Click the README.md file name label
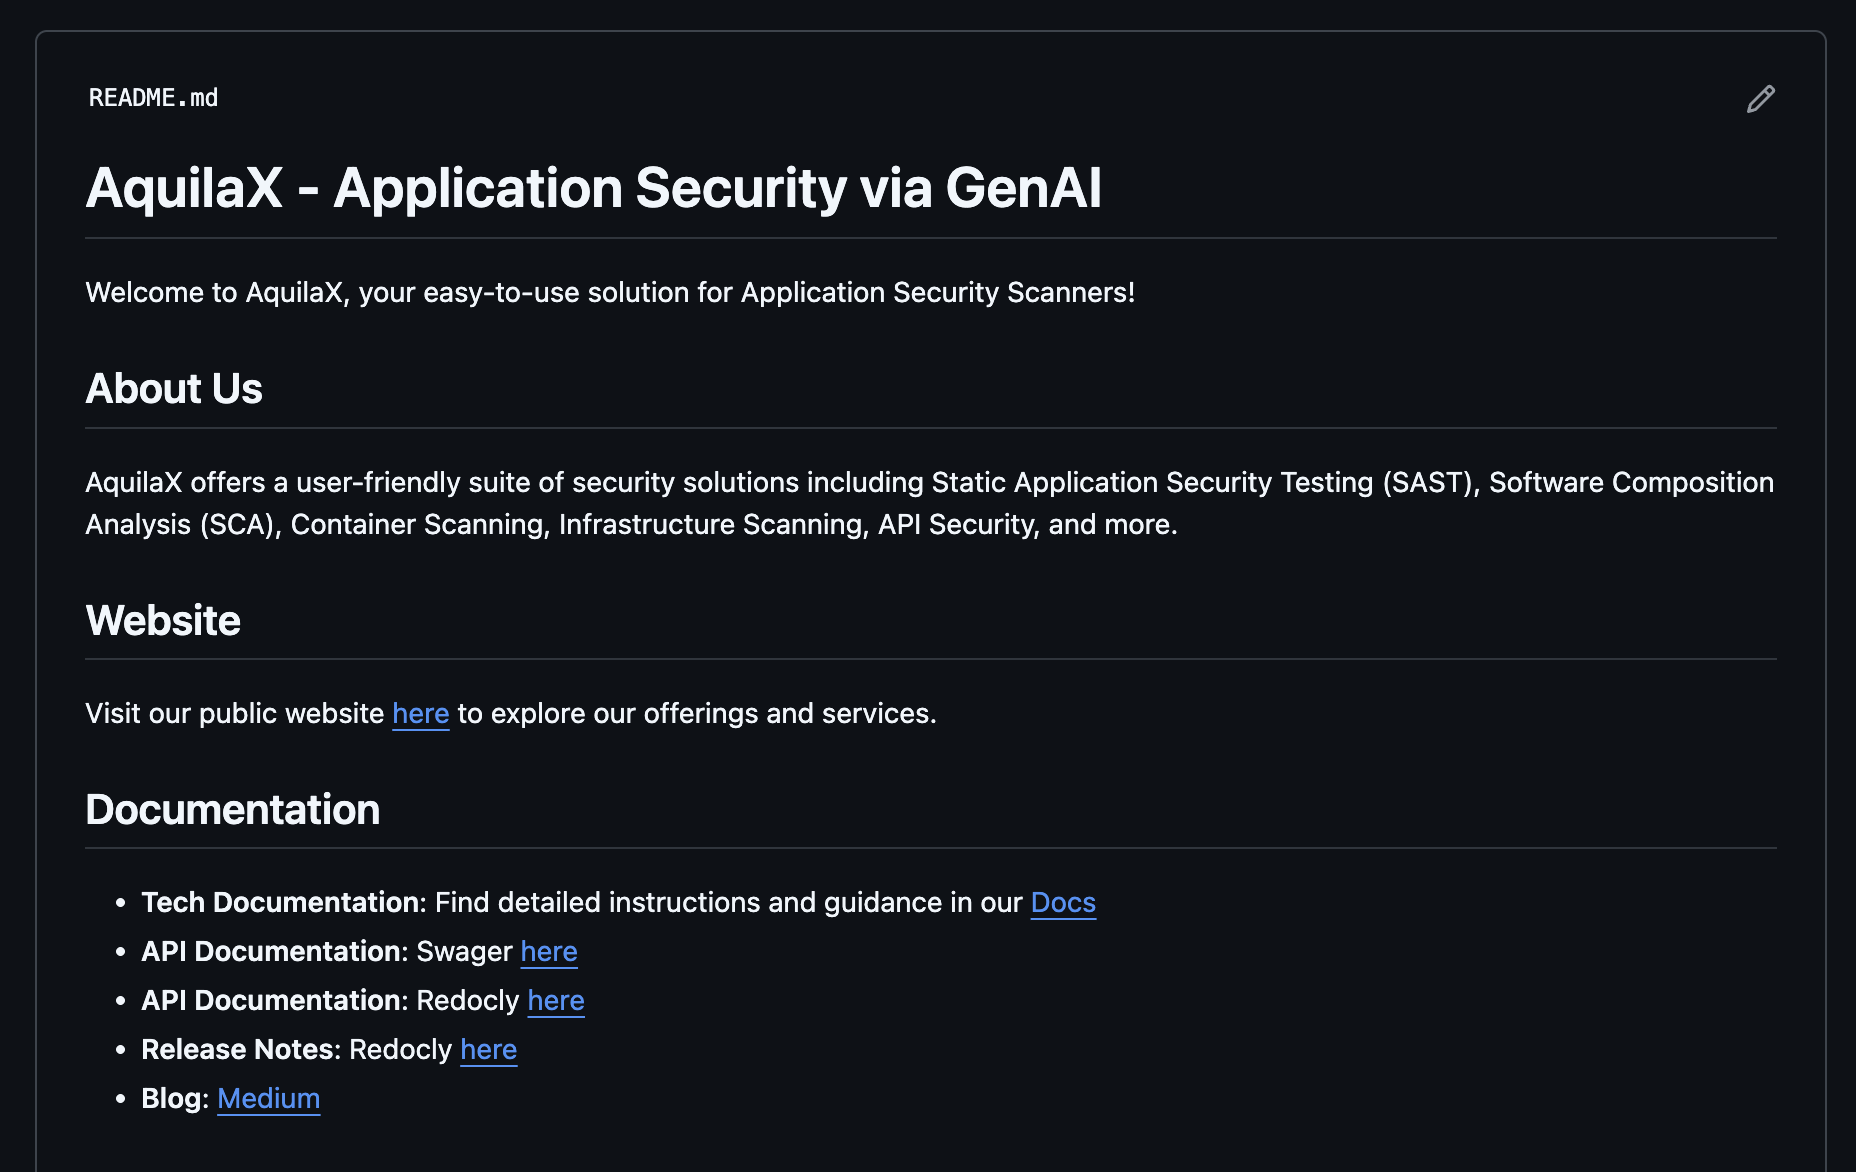The image size is (1856, 1172). pyautogui.click(x=153, y=98)
